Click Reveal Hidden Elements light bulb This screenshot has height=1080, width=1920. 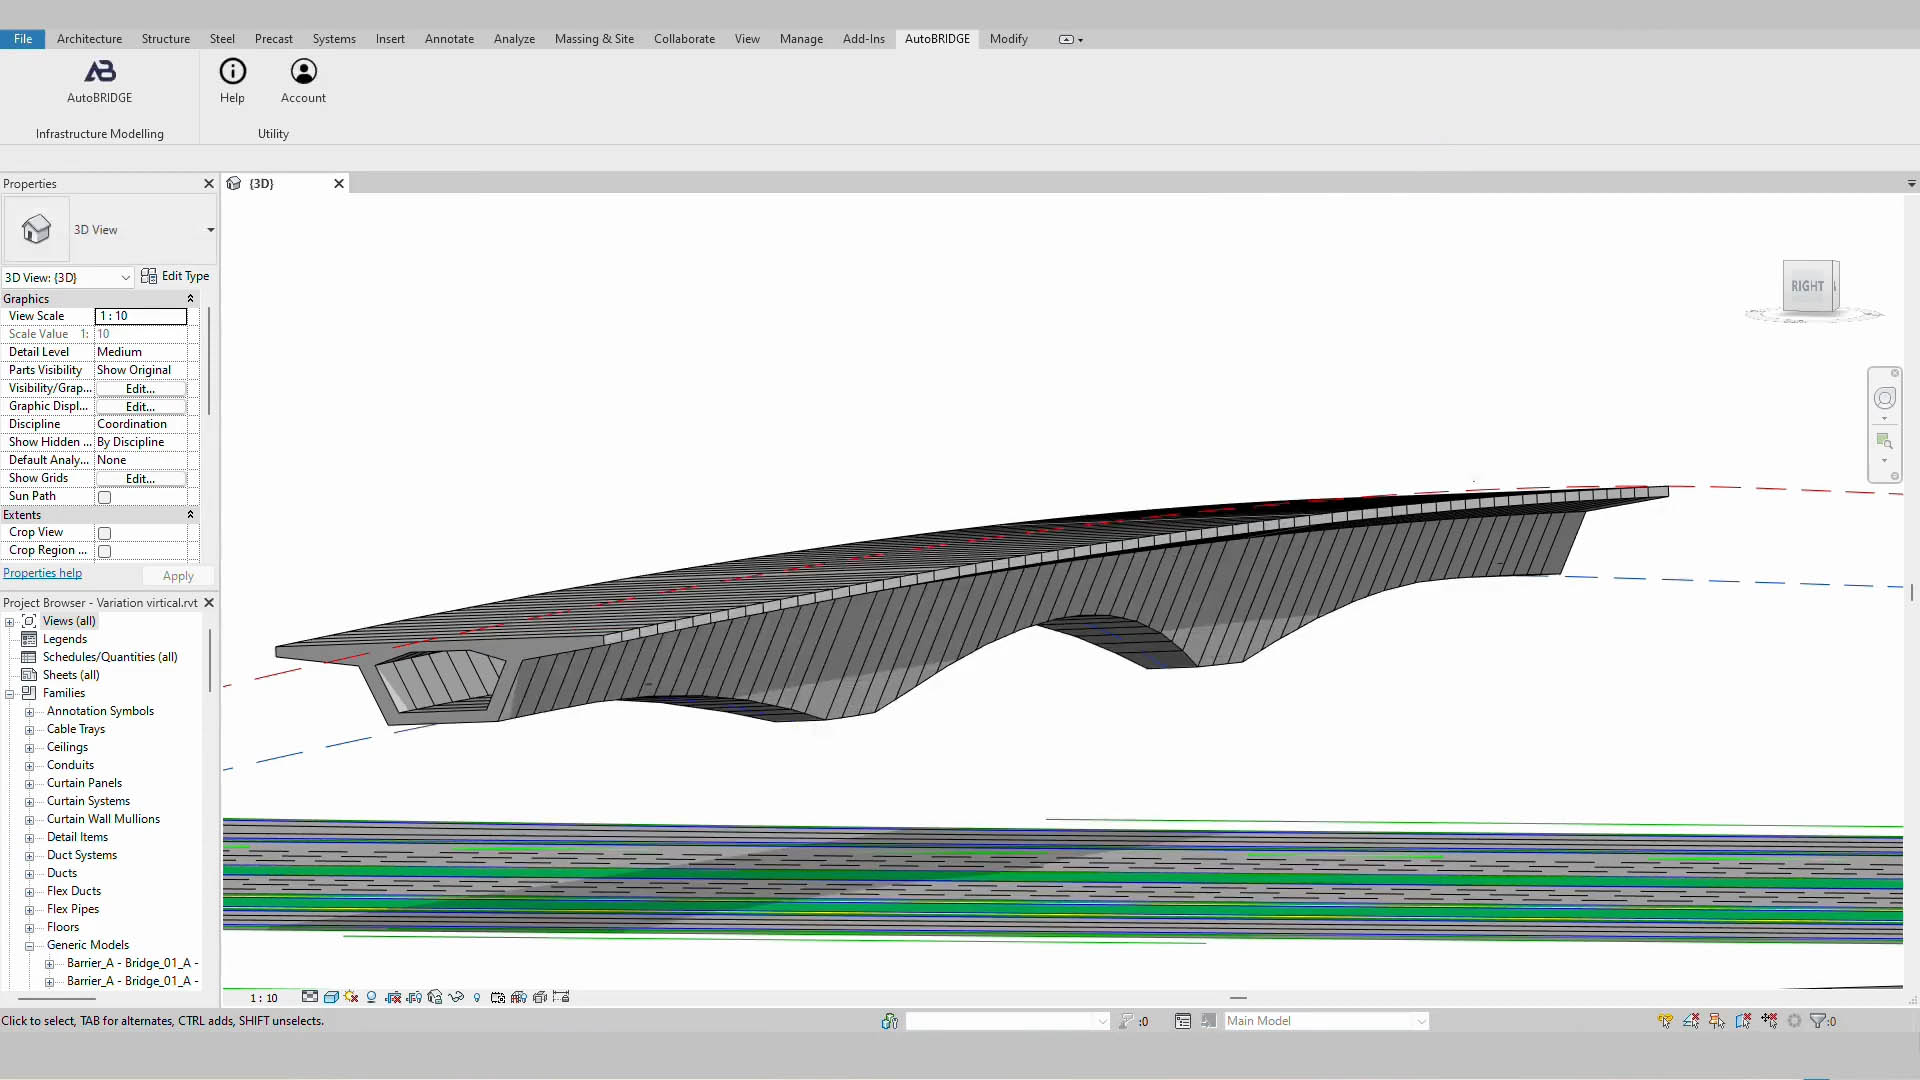pos(477,997)
